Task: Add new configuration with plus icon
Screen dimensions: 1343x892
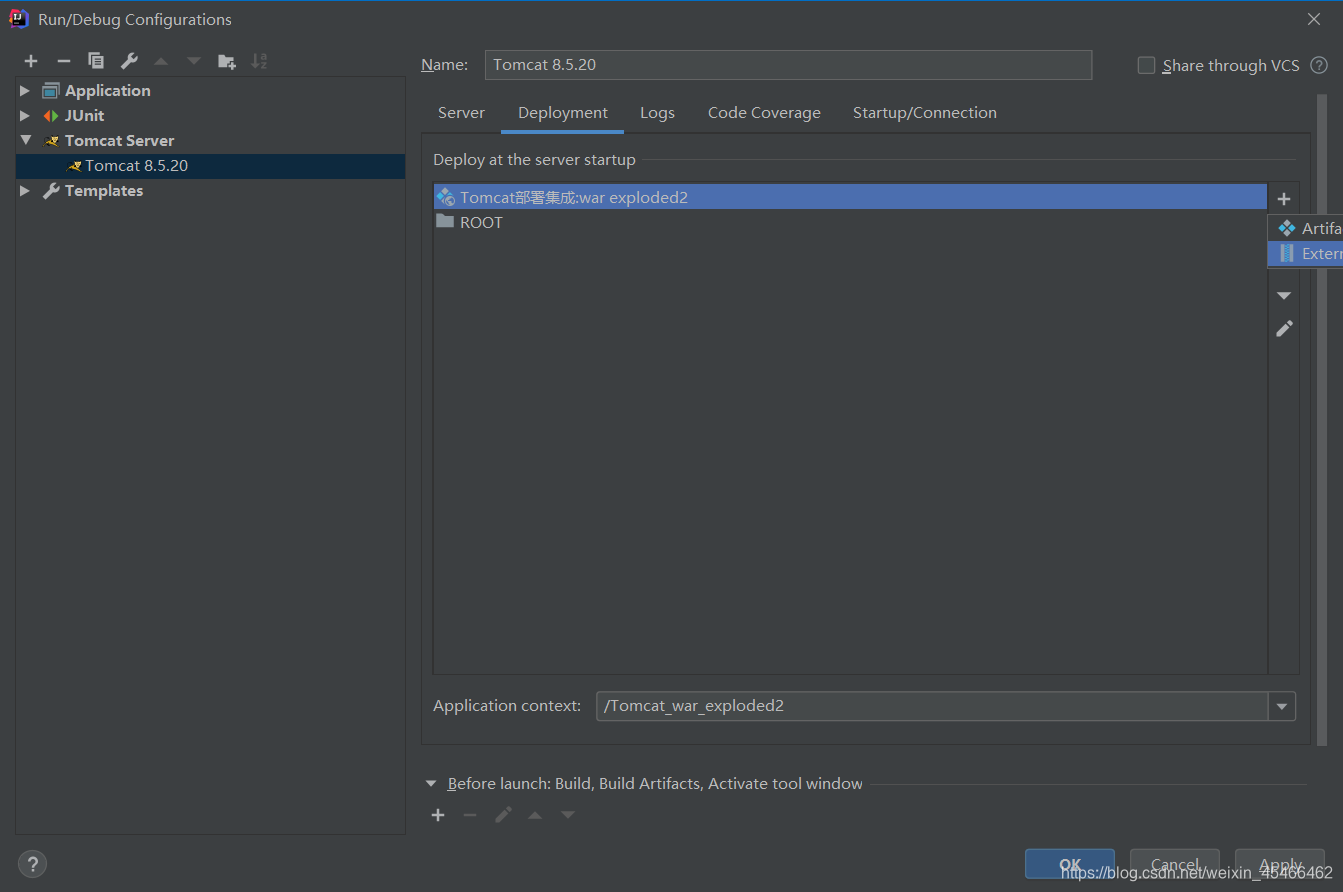Action: (x=31, y=61)
